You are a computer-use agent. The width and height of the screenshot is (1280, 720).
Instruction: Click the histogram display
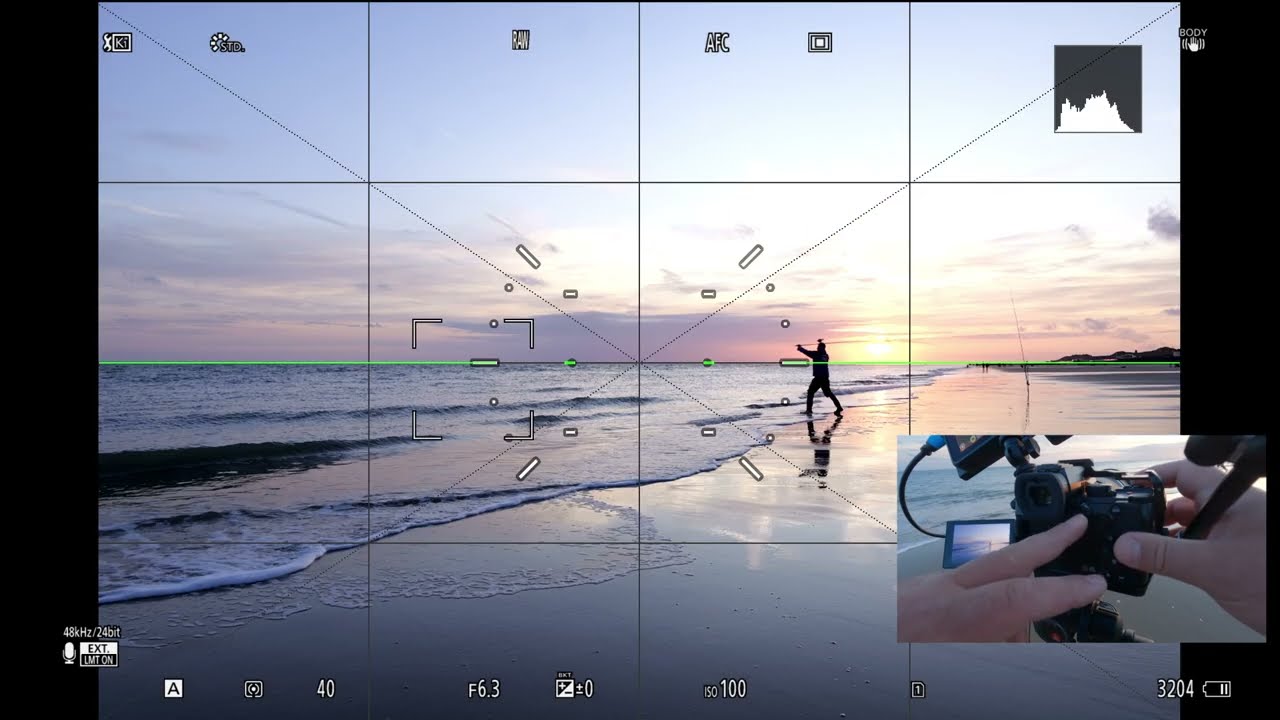pos(1098,89)
